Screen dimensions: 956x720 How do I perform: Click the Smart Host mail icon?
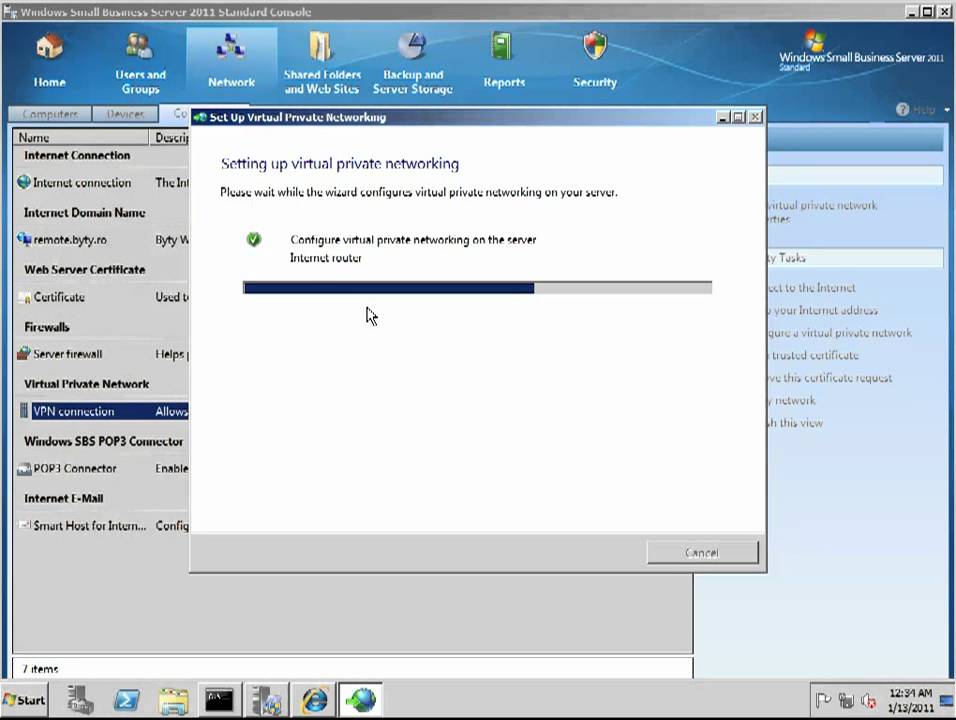coord(24,524)
